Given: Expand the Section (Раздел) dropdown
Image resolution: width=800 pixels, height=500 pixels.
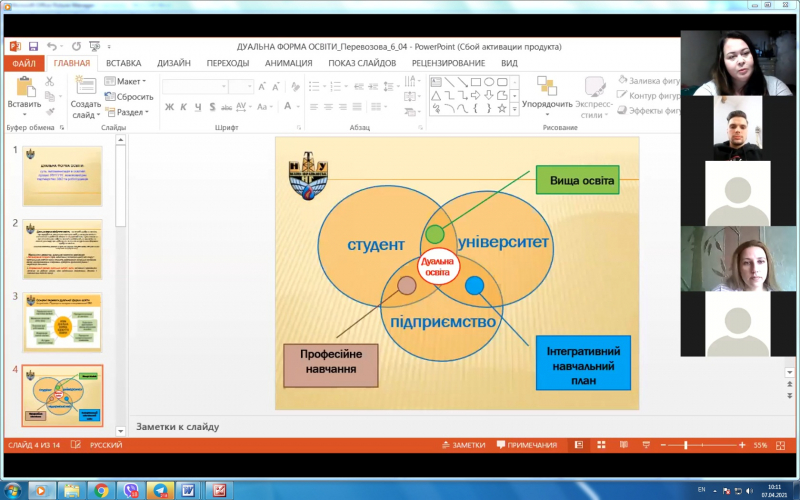Looking at the screenshot, I should (130, 112).
